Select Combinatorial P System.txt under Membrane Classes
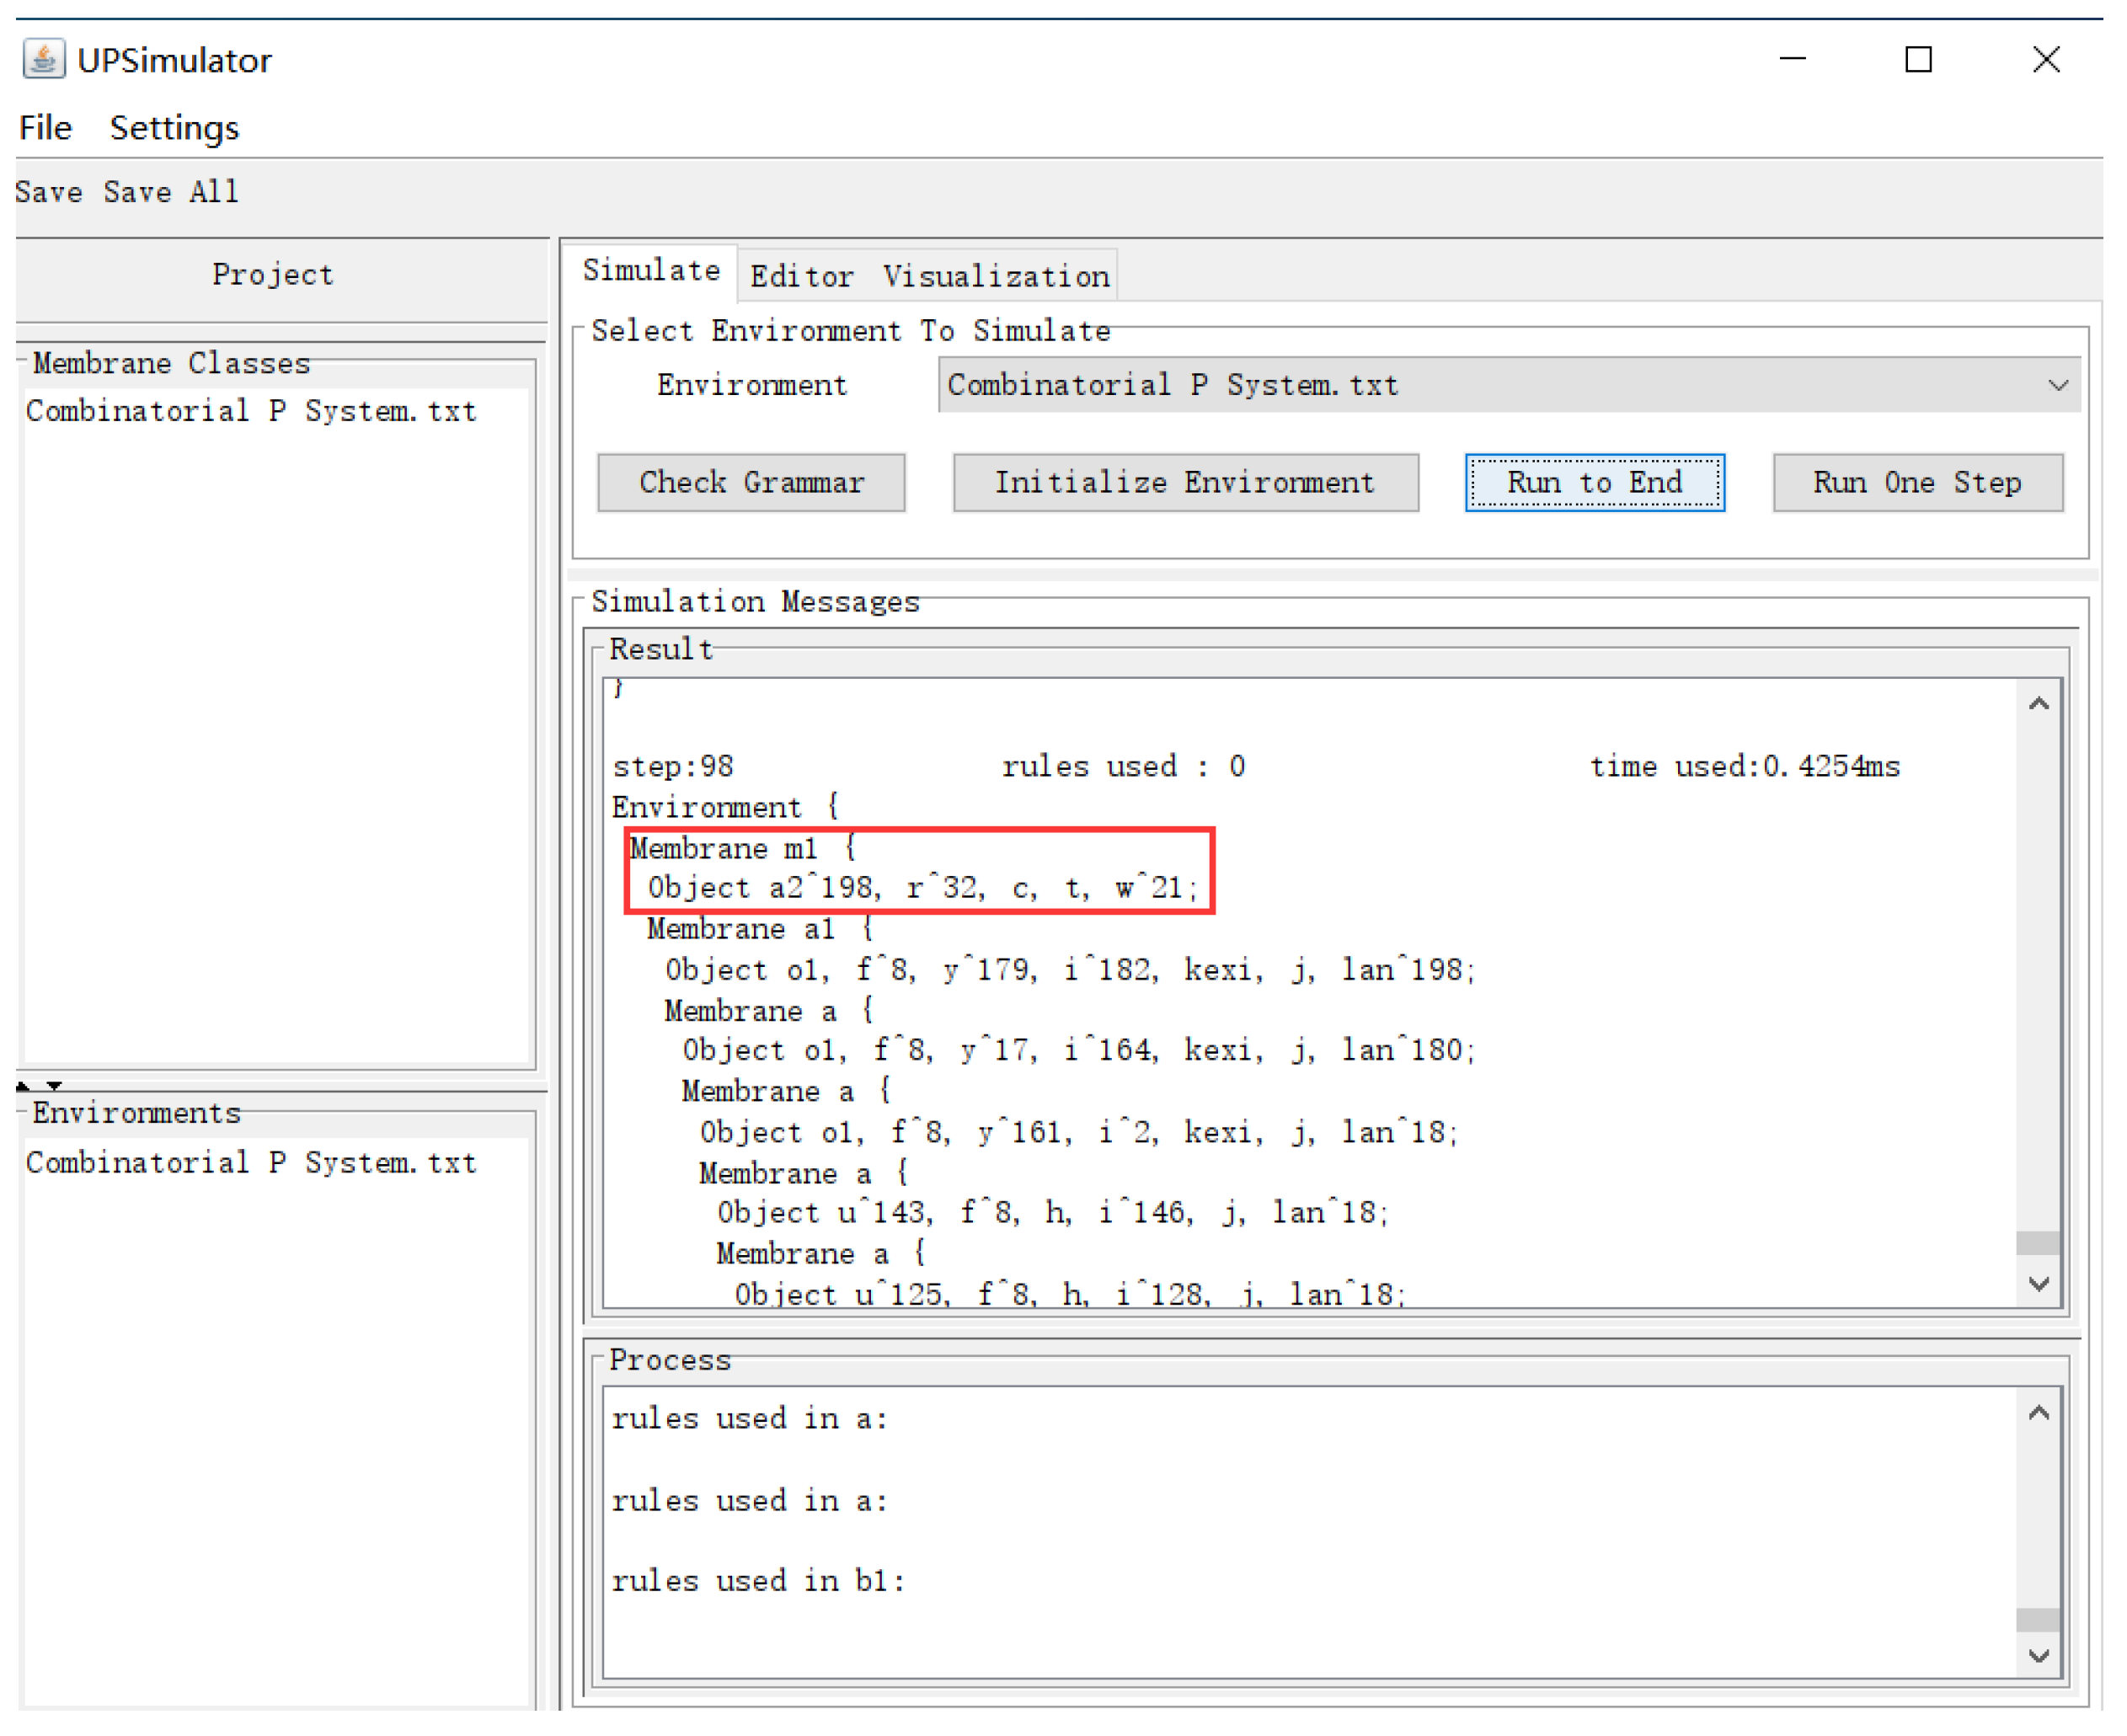The image size is (2127, 1736). click(x=251, y=412)
